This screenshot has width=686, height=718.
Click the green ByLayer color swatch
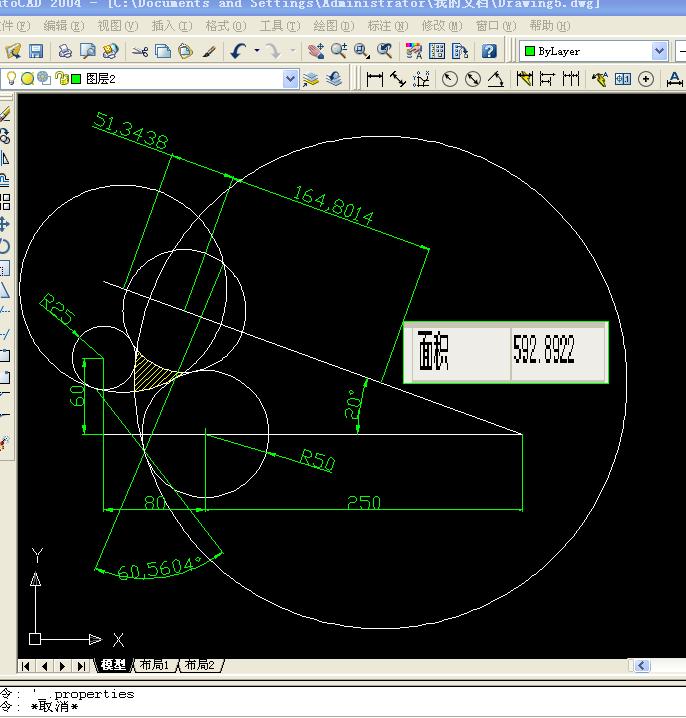[530, 51]
